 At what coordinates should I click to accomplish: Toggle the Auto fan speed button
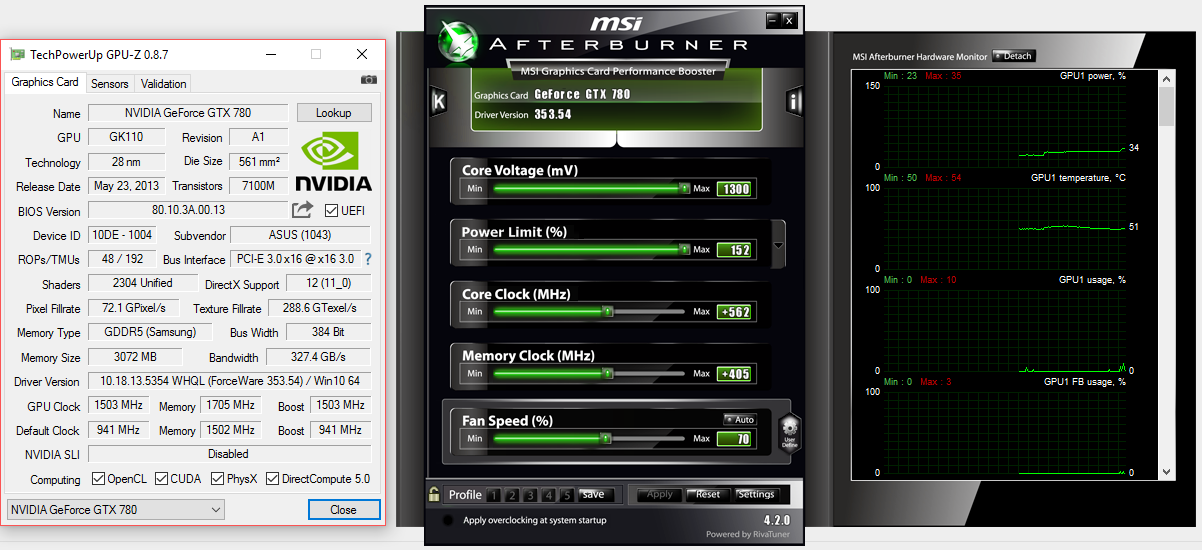coord(740,419)
